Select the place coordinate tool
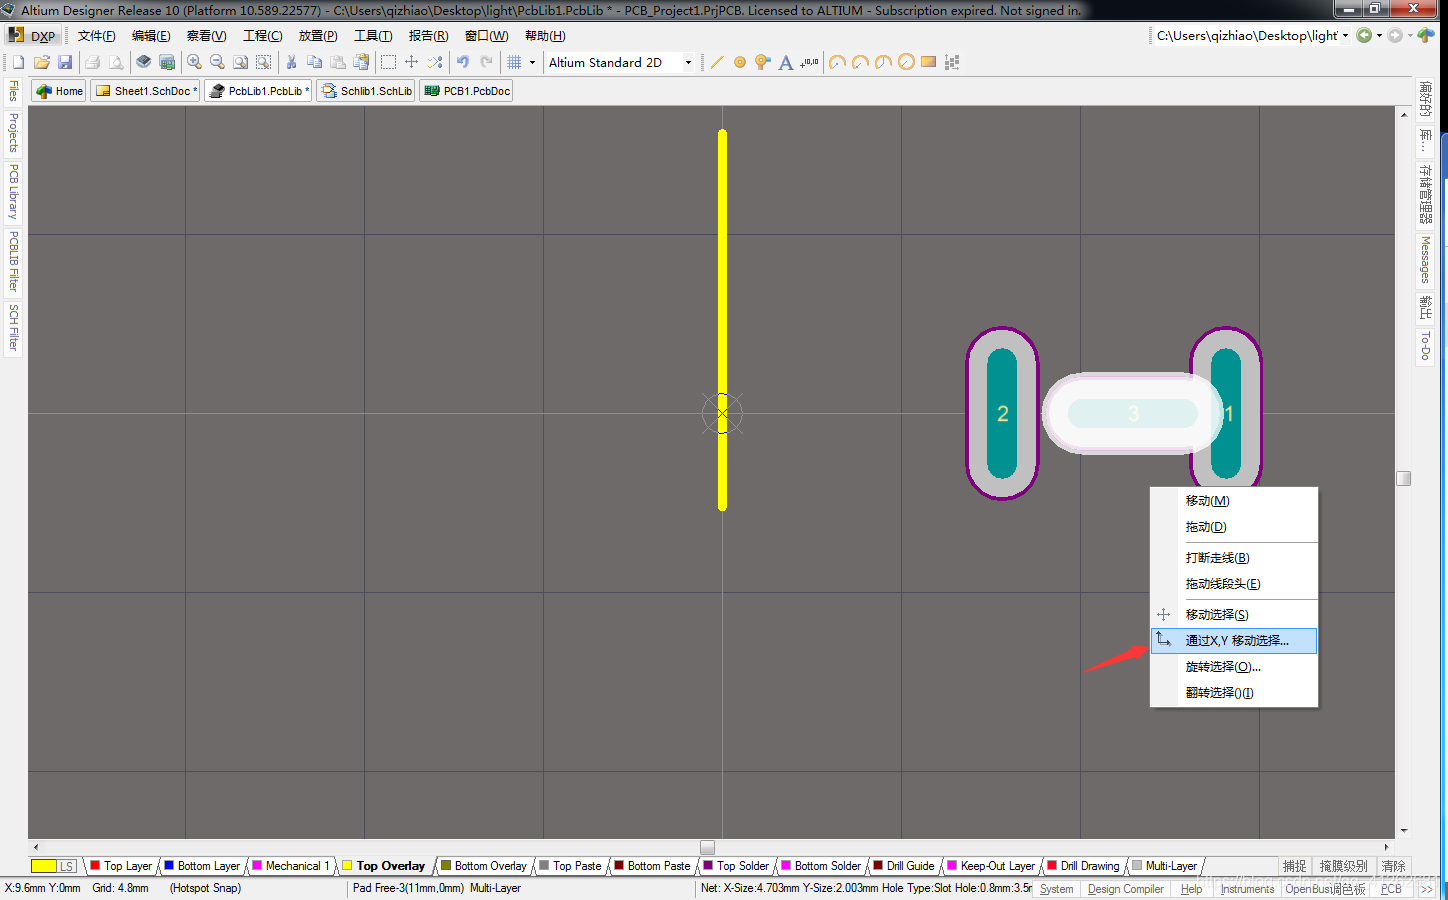 pyautogui.click(x=809, y=62)
